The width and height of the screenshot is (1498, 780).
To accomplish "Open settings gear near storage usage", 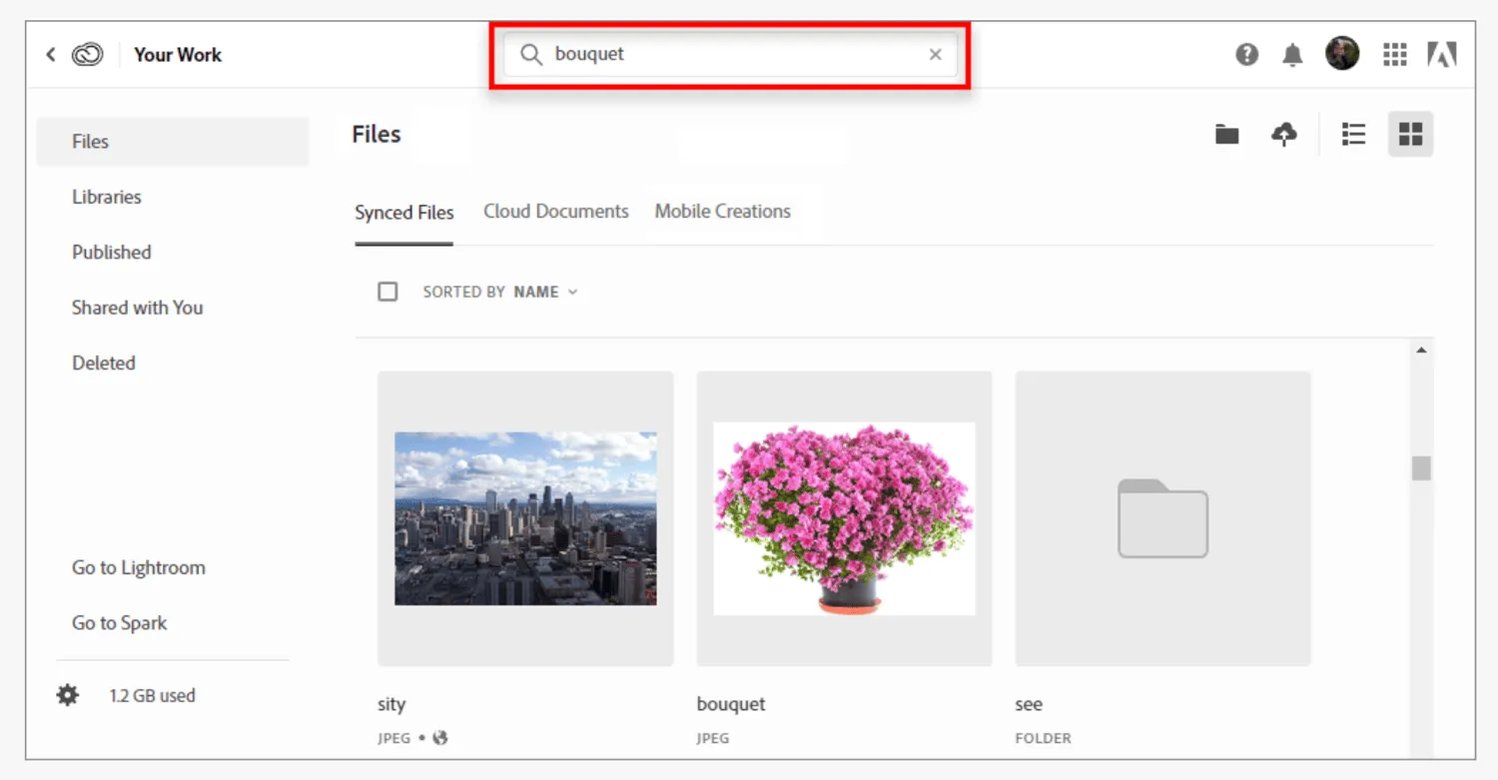I will [67, 695].
